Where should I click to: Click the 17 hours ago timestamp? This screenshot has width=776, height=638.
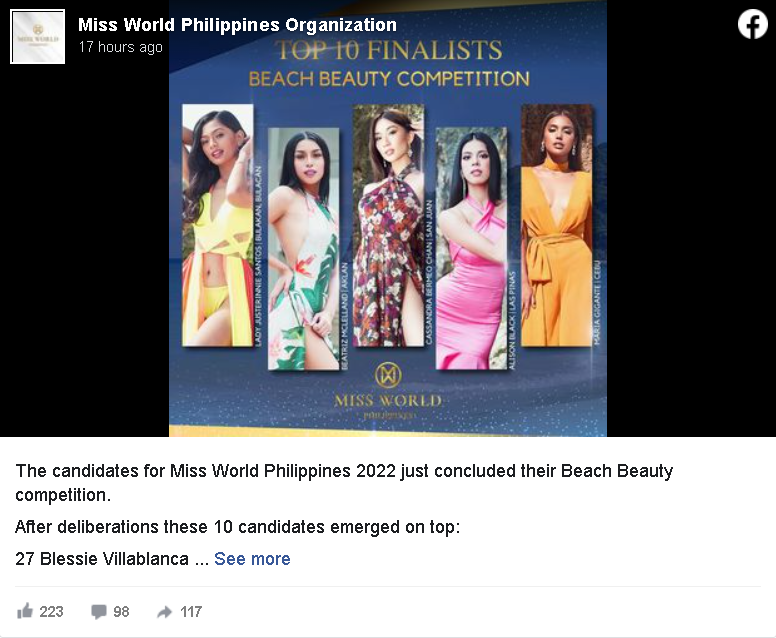[x=120, y=47]
